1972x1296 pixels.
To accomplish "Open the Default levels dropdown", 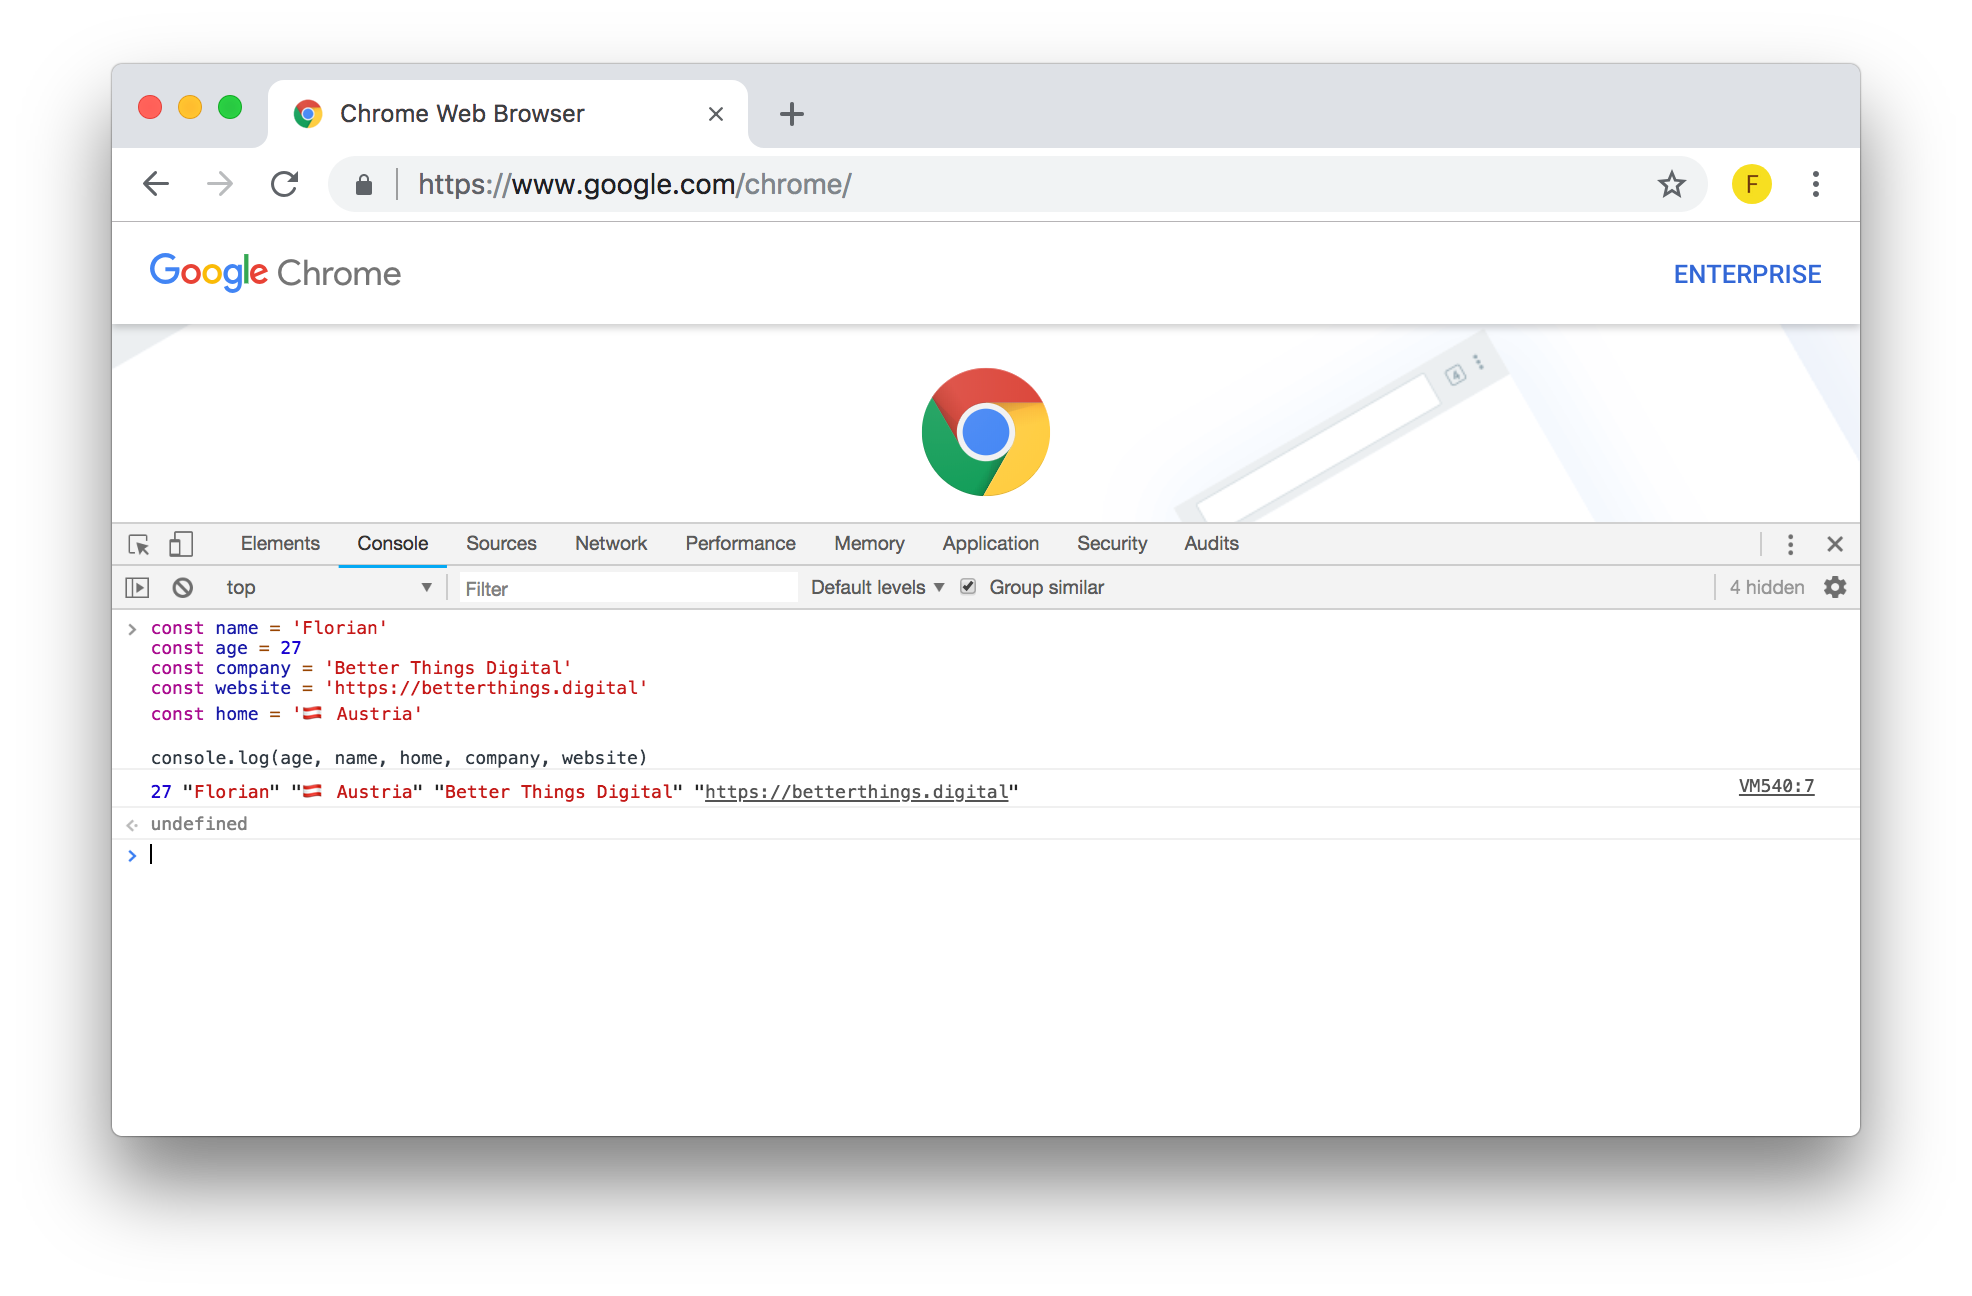I will [877, 588].
